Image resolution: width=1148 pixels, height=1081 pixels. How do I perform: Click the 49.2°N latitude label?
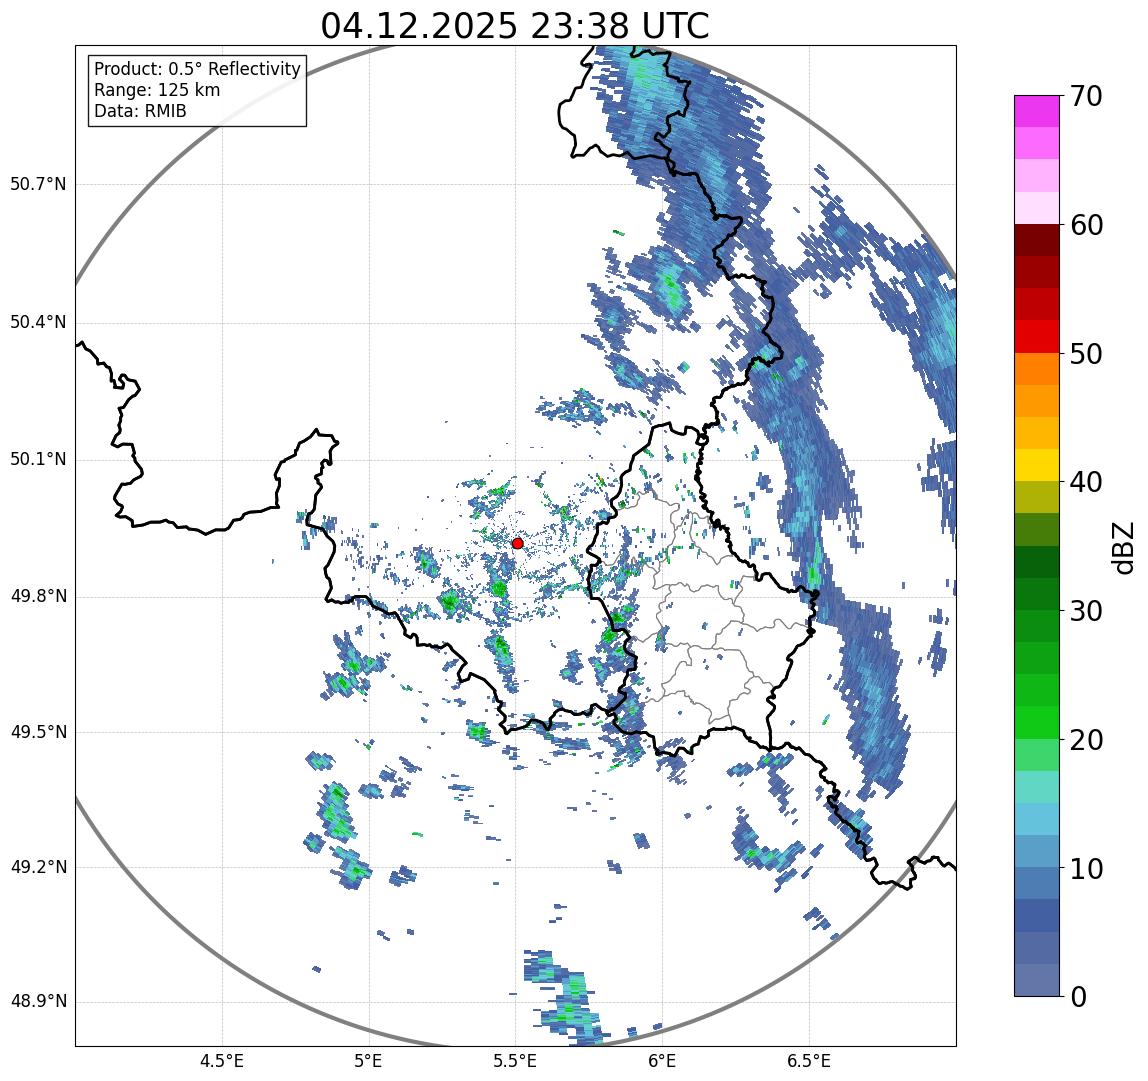point(38,867)
